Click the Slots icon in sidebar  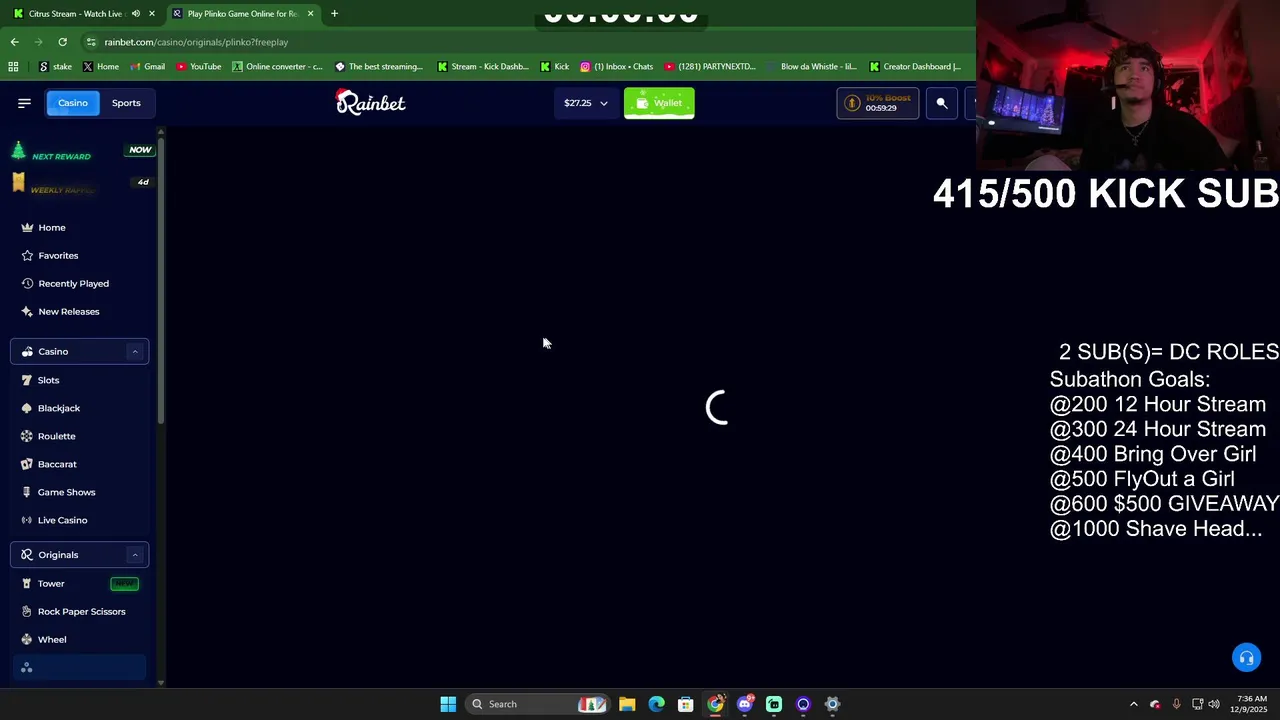click(27, 381)
